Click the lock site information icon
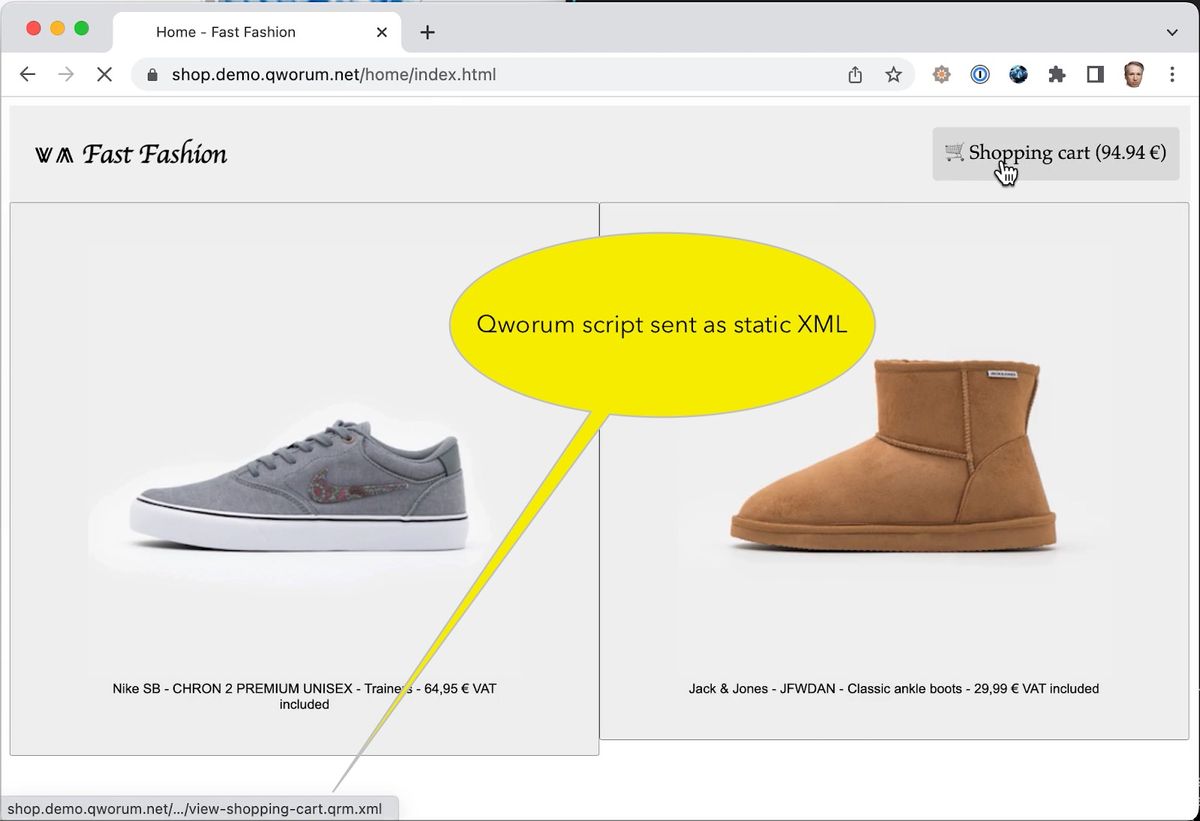Image resolution: width=1200 pixels, height=821 pixels. point(153,75)
